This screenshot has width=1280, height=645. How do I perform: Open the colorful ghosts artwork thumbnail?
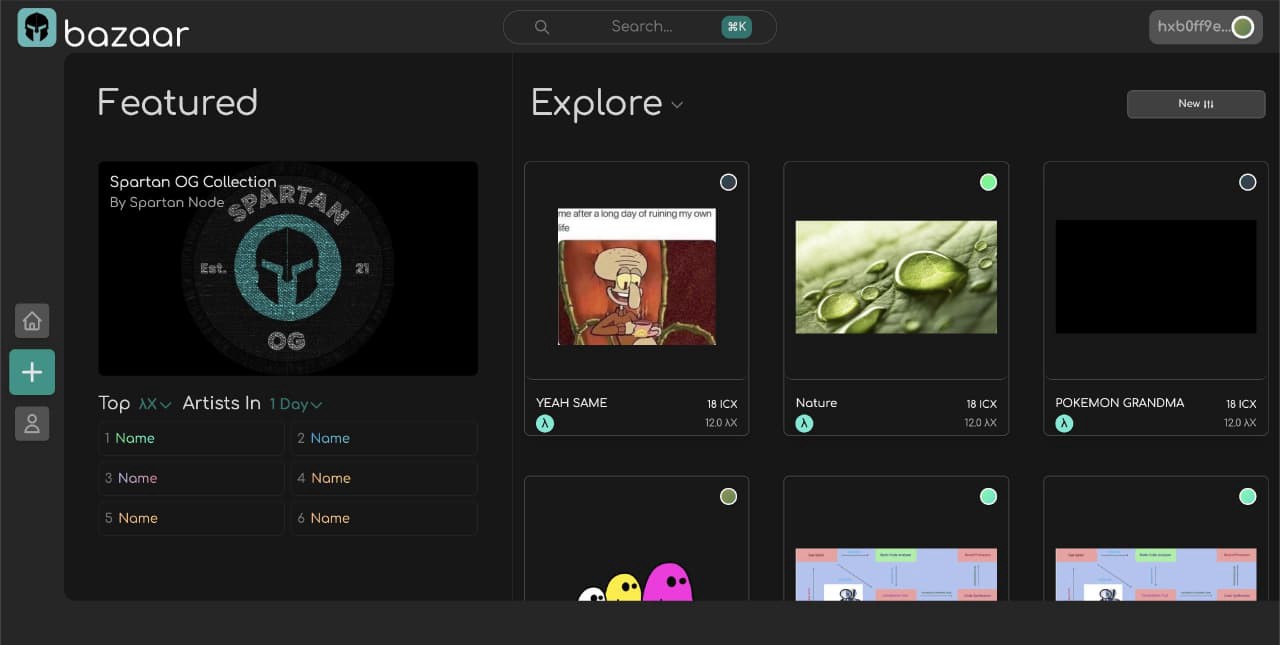pyautogui.click(x=636, y=582)
